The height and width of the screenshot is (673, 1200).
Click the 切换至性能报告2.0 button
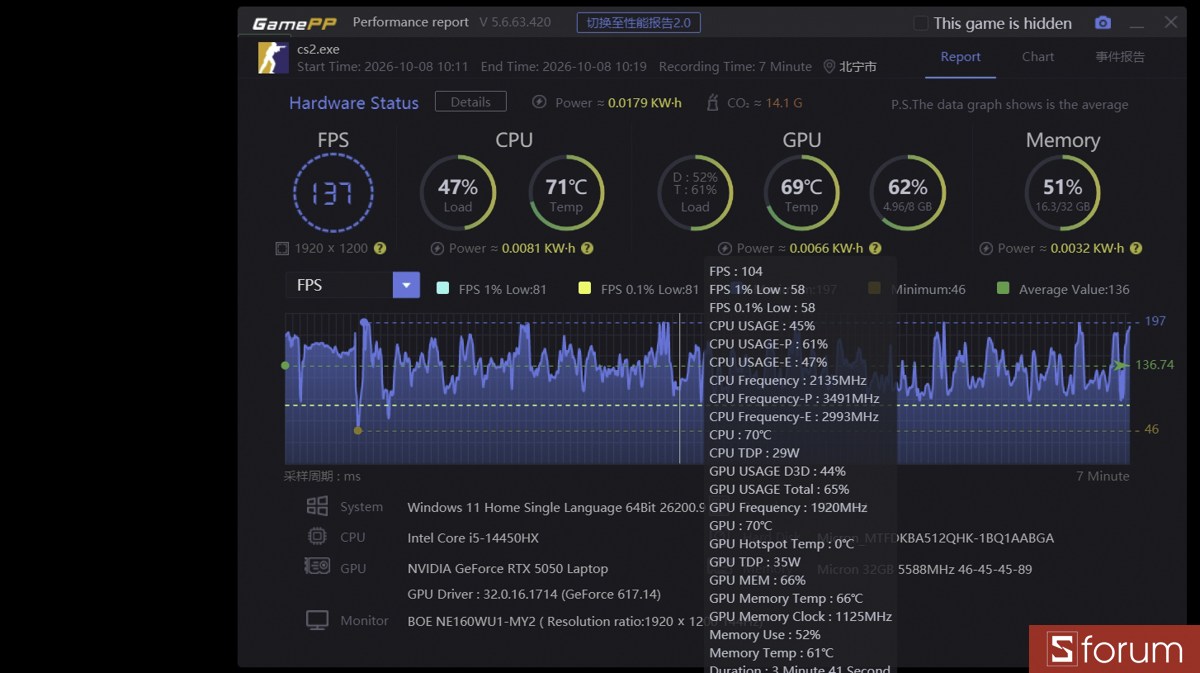point(638,23)
